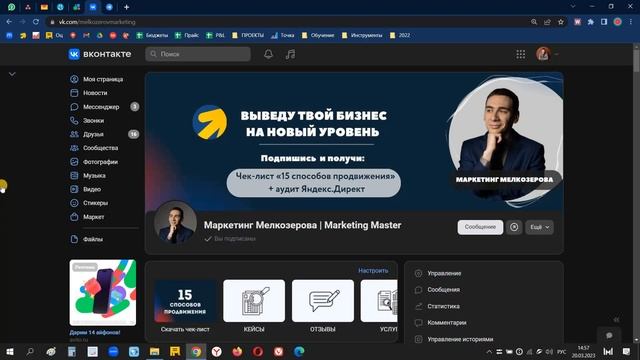Open Windows Start menu
The image size is (640, 360).
coord(10,351)
